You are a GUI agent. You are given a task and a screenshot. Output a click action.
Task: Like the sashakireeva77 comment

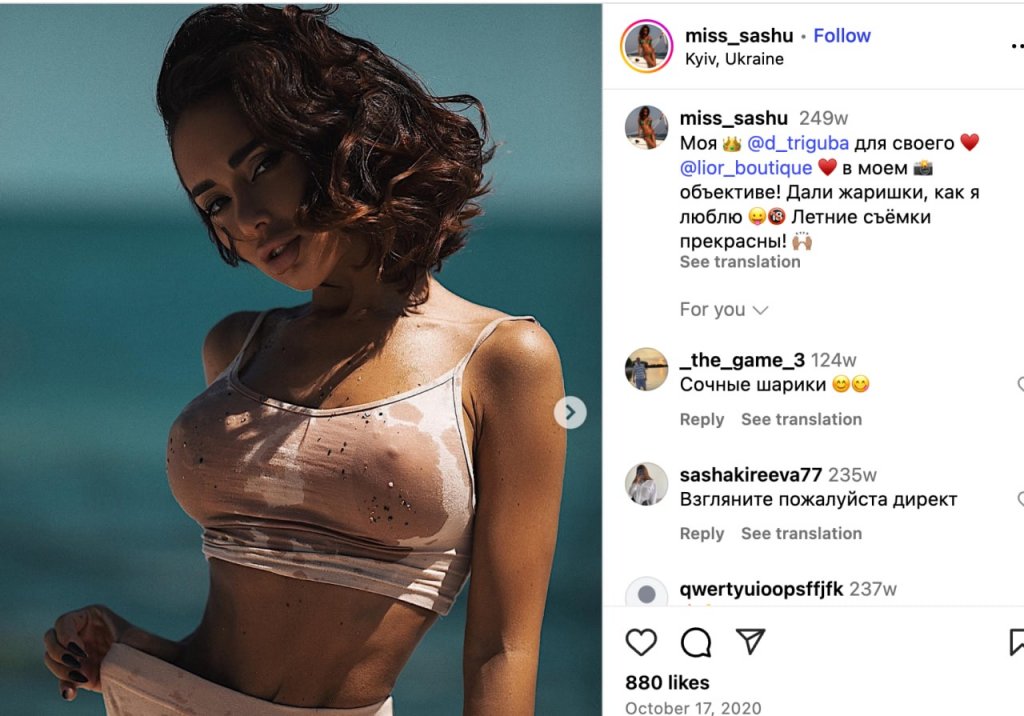coord(1021,499)
